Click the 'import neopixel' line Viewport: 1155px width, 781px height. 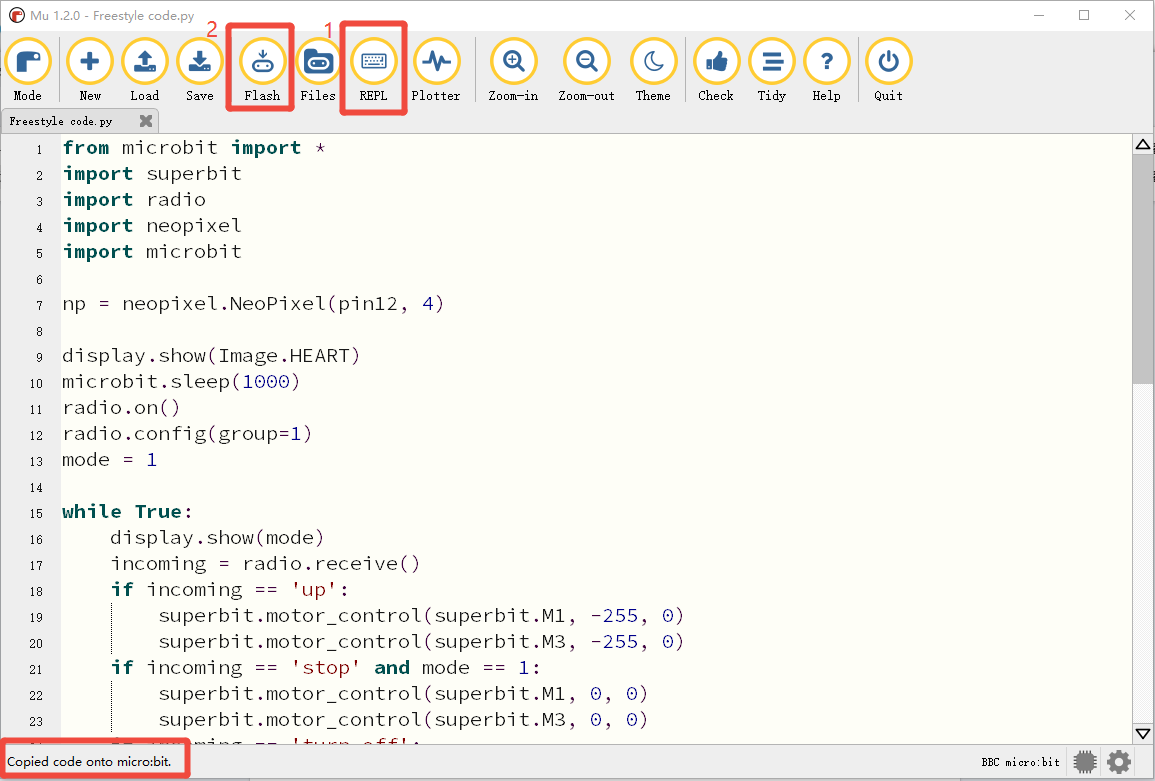click(x=152, y=225)
